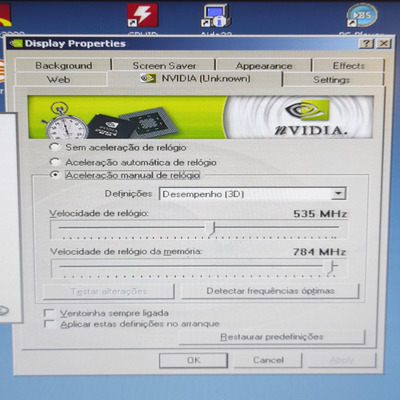Select the NVIDIA (Unknown) tab

[x=195, y=78]
